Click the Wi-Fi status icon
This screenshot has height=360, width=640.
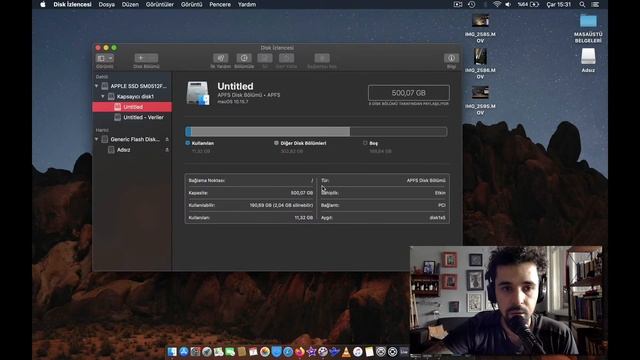tap(496, 4)
